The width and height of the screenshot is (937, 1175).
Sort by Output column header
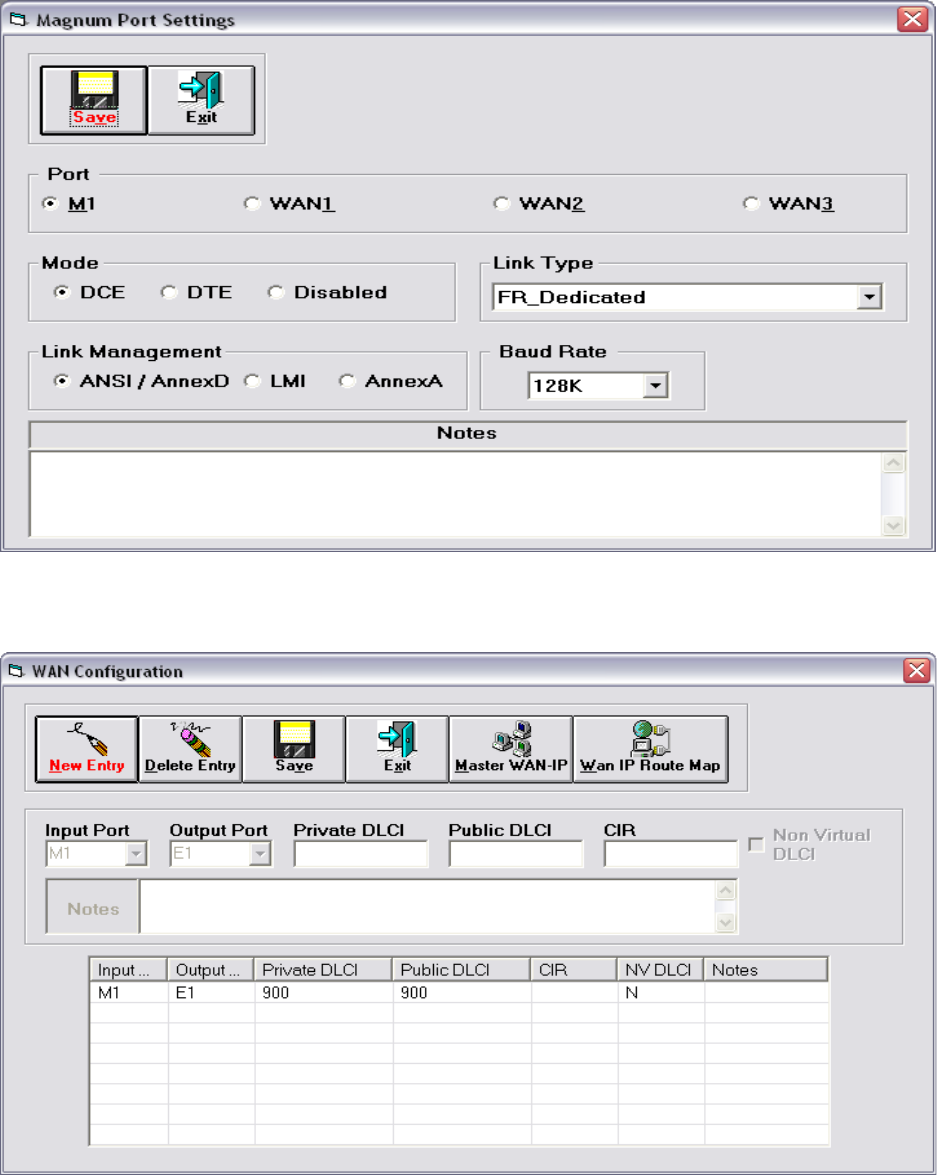(211, 970)
